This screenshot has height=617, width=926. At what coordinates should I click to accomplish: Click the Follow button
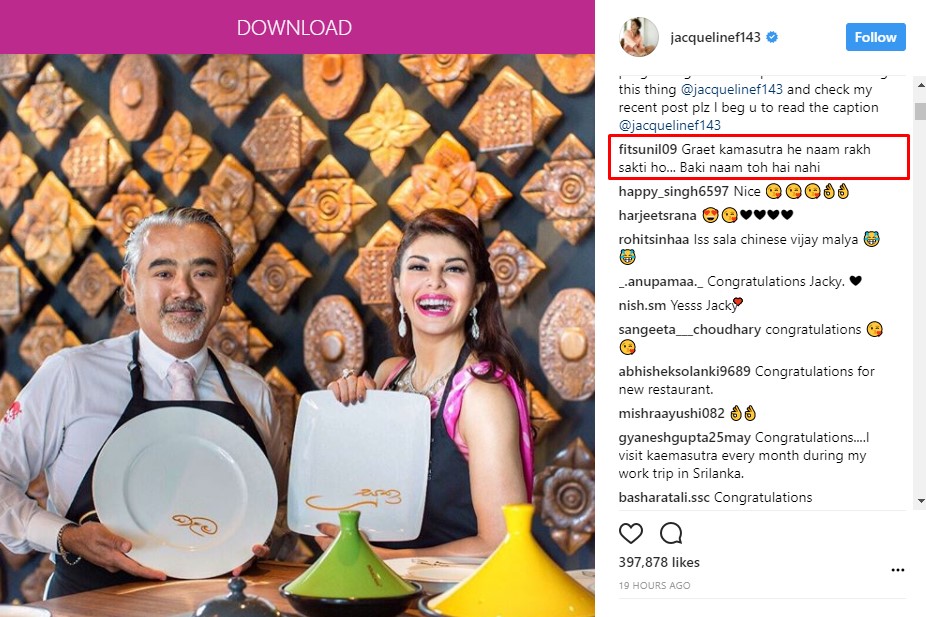pyautogui.click(x=875, y=37)
